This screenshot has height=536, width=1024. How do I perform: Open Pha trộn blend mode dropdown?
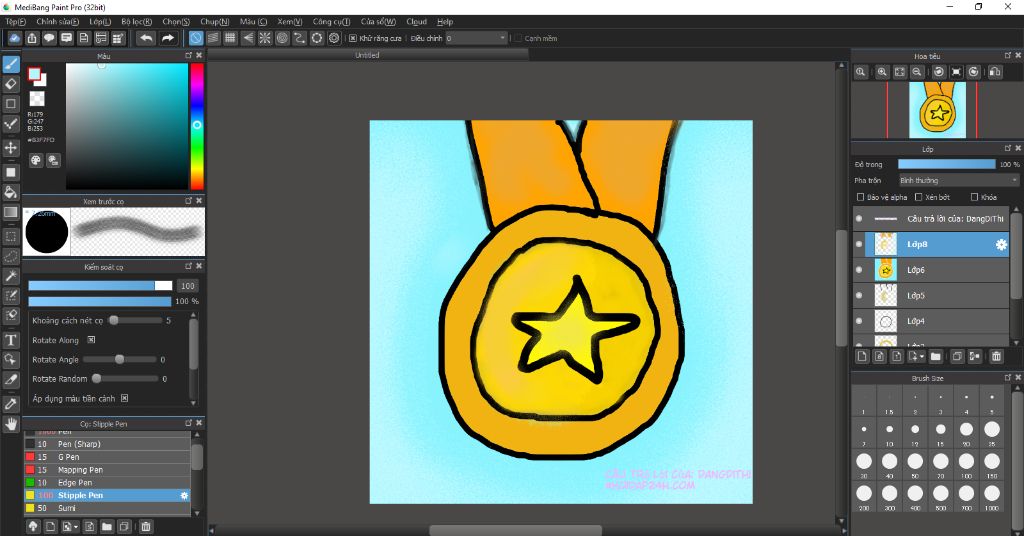(958, 180)
